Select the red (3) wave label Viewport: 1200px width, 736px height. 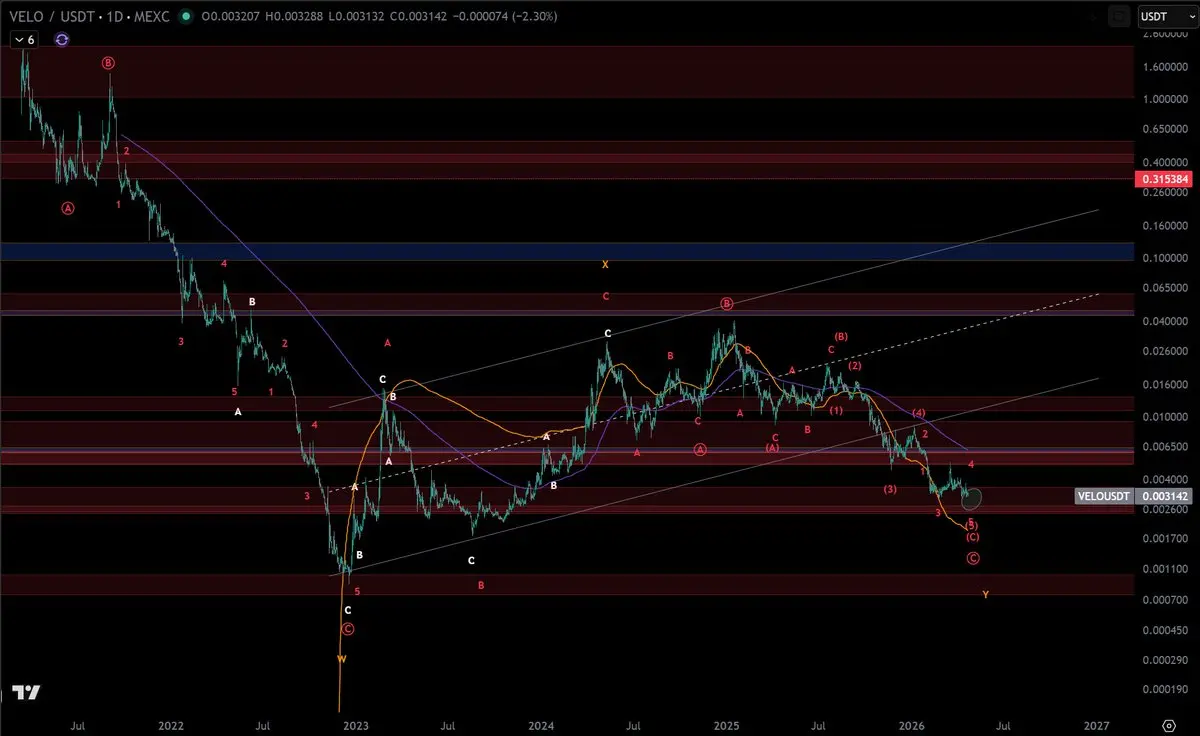[890, 489]
